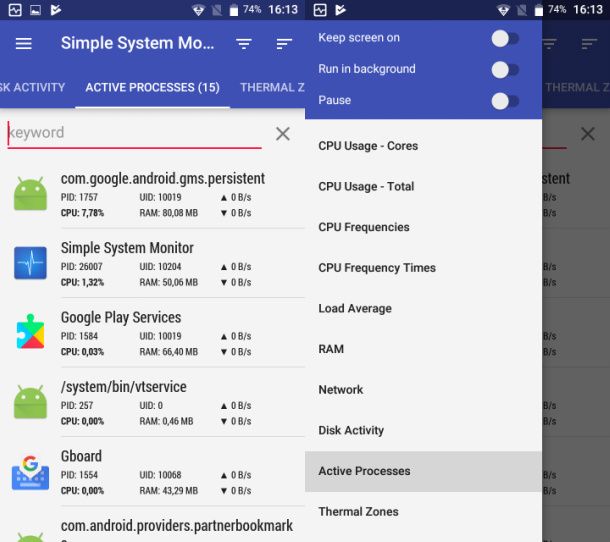Tap RAM: 66,40 MB value
610x542 pixels.
point(168,352)
